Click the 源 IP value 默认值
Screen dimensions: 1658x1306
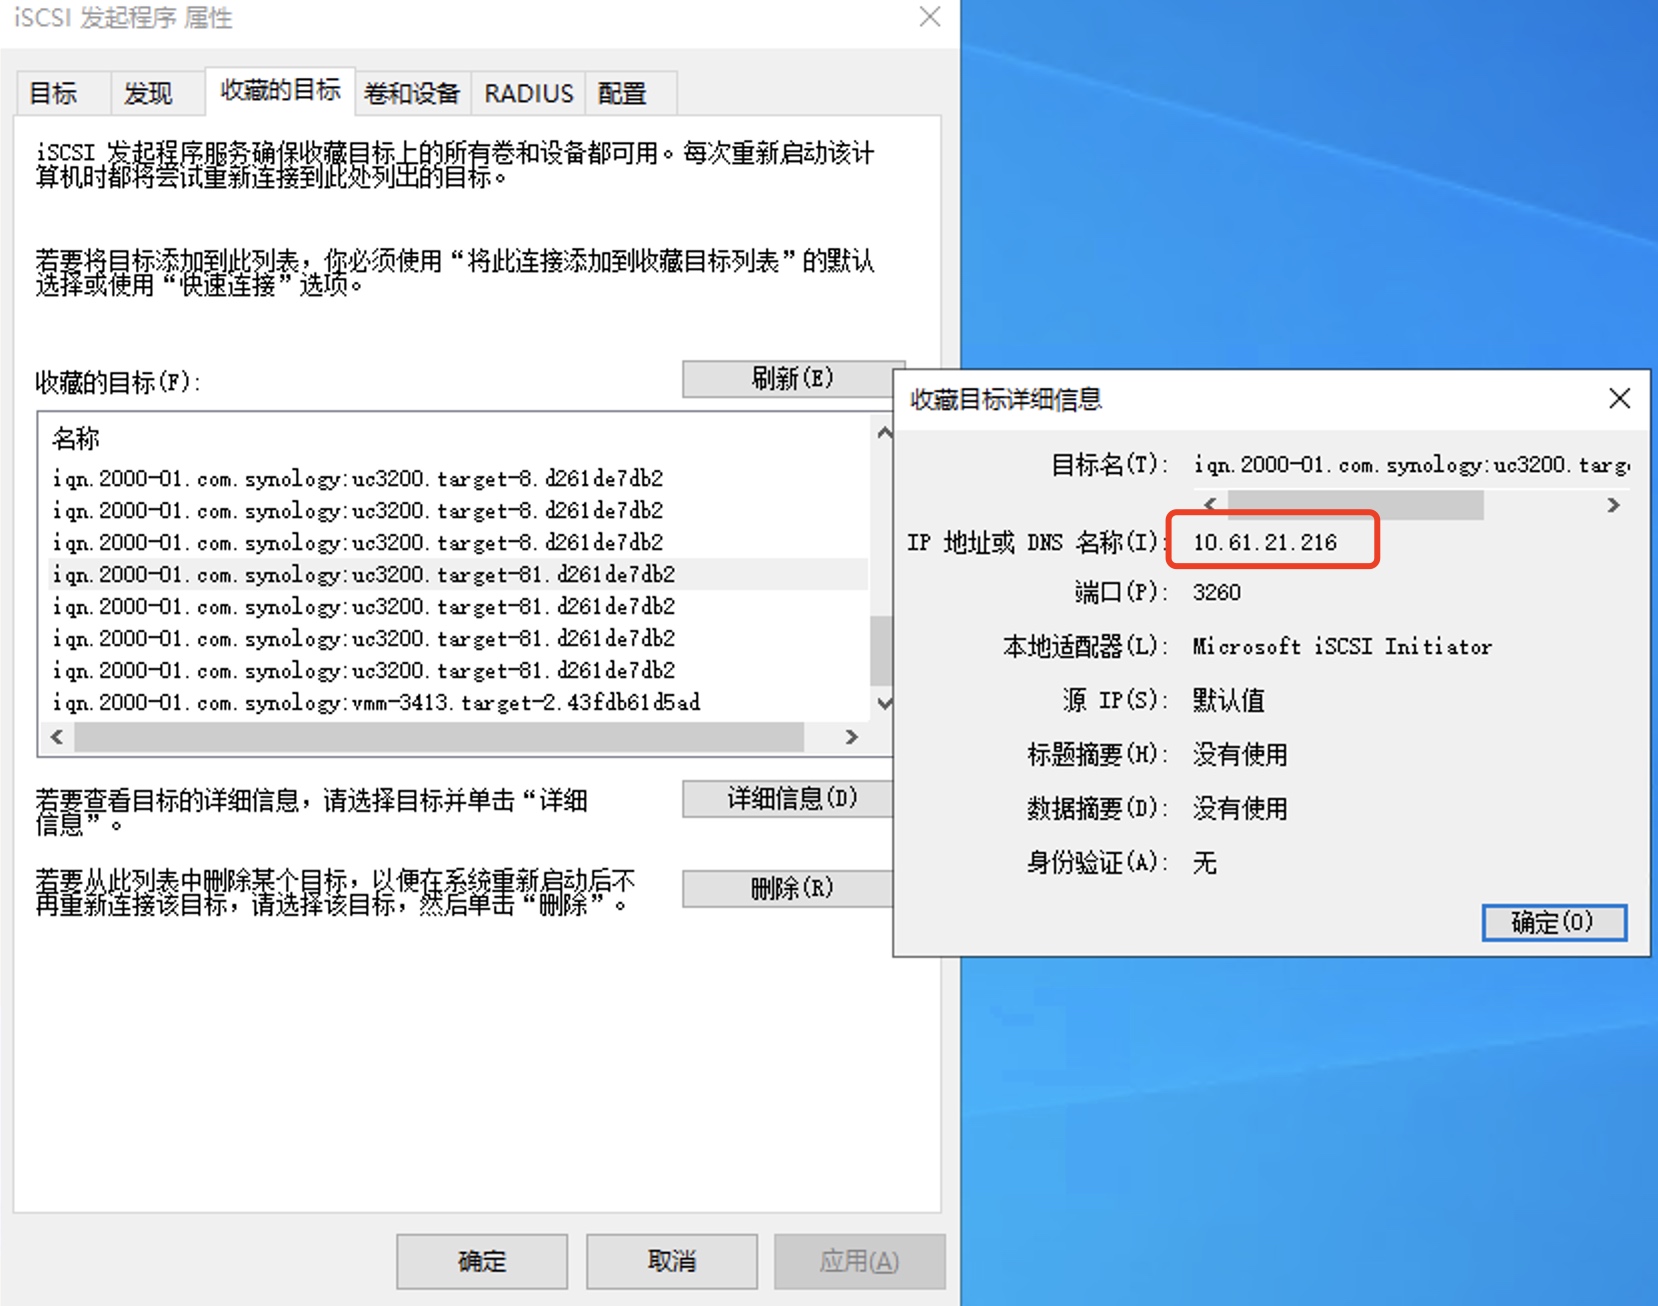[x=1229, y=700]
